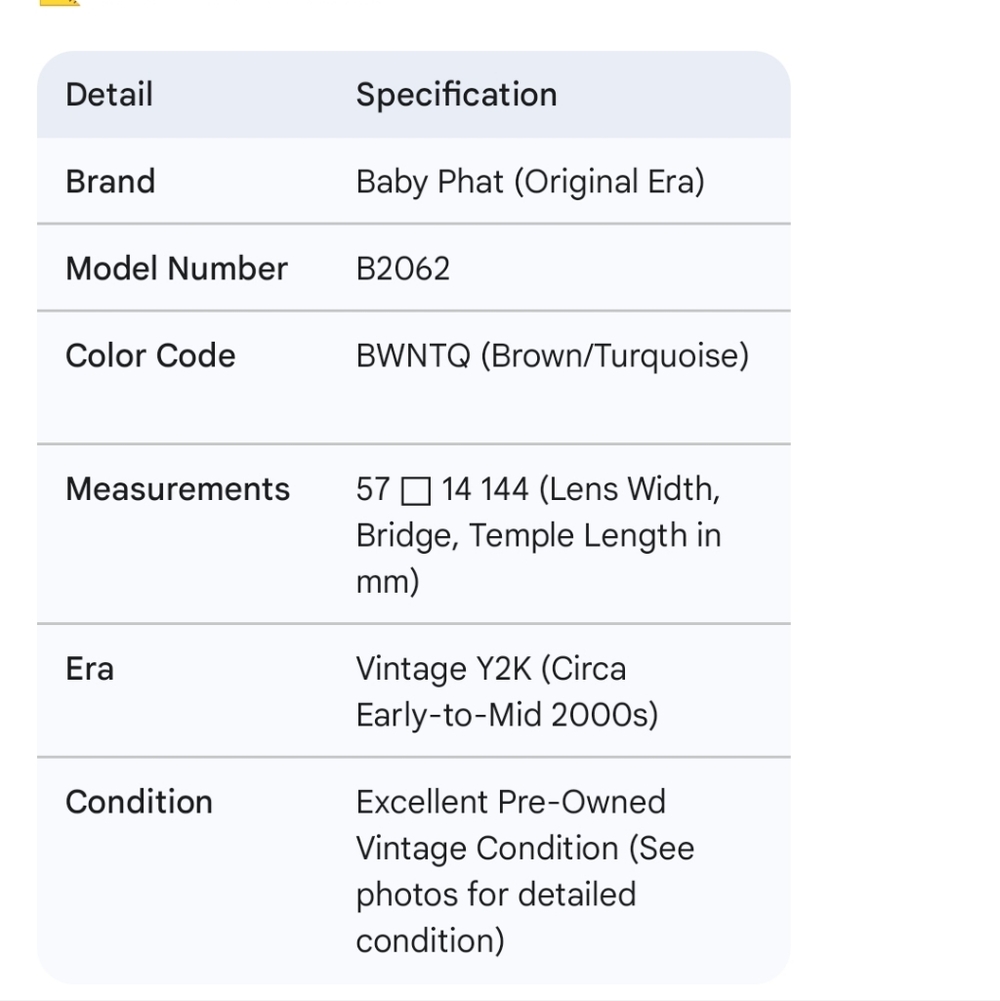1000x1001 pixels.
Task: Select the Model Number label
Action: (x=177, y=268)
